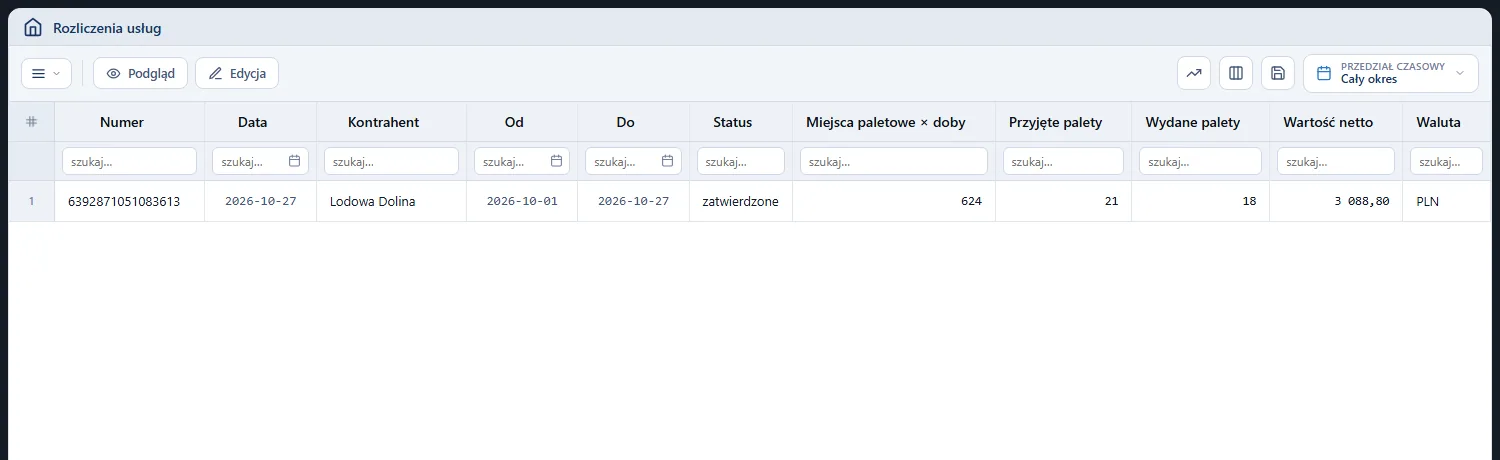Sort by the Kontrahent column header

(x=383, y=122)
